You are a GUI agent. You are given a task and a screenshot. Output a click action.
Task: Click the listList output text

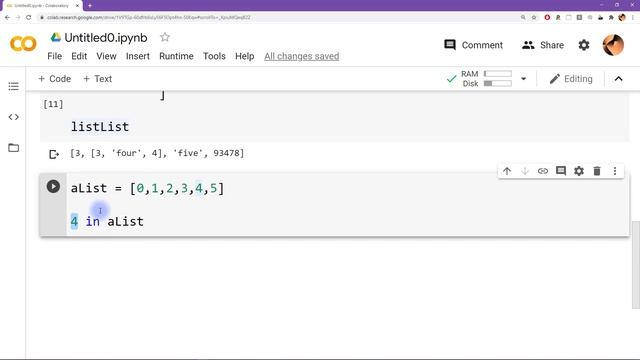157,153
